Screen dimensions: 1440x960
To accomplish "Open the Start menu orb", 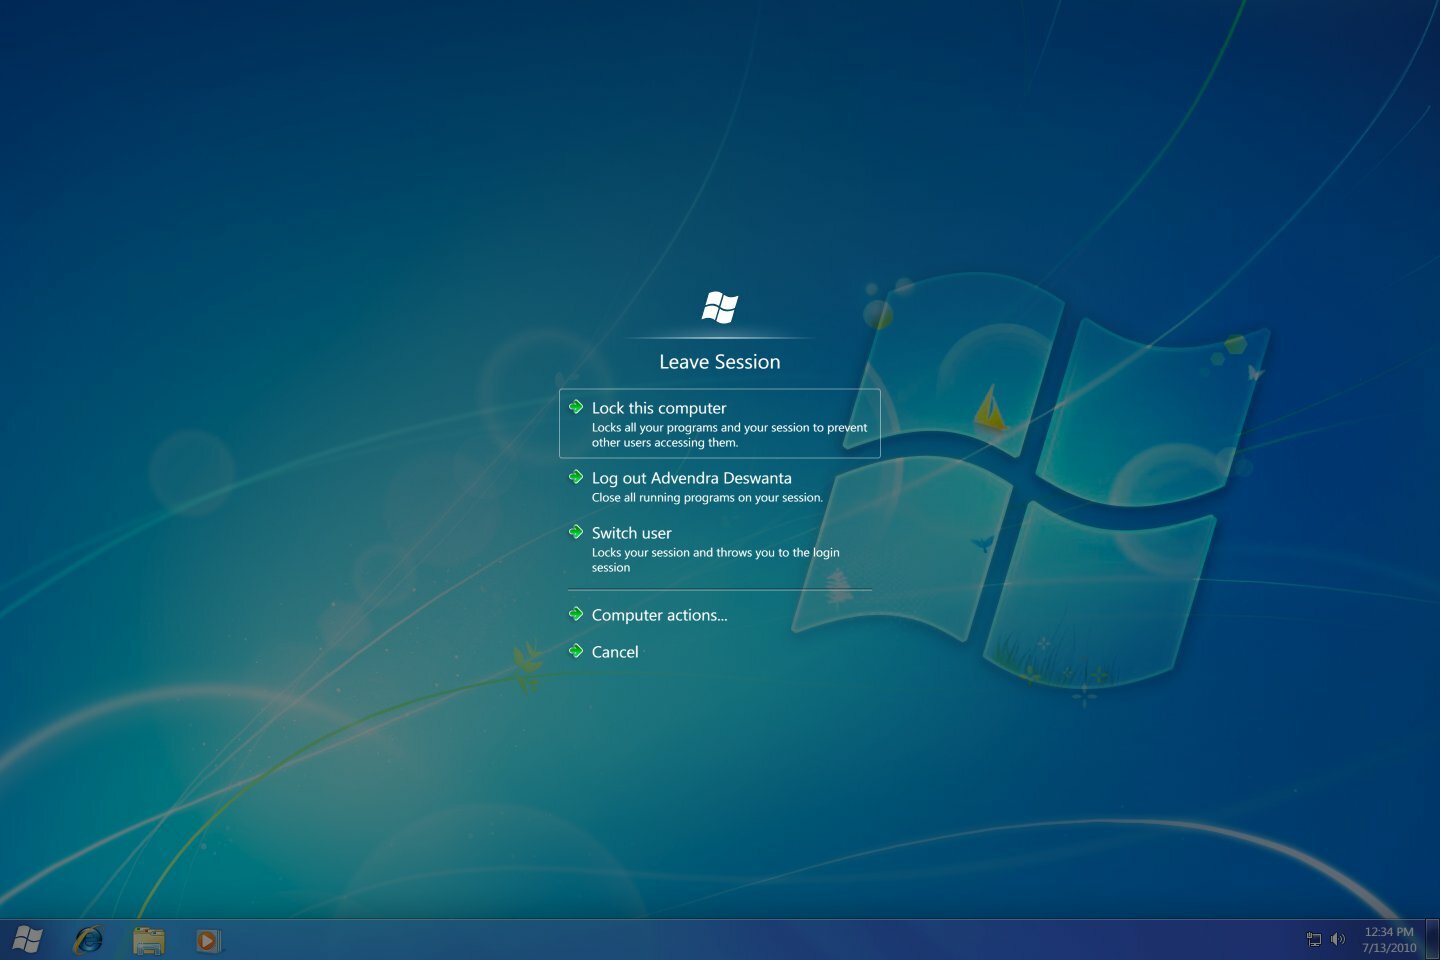I will tap(28, 940).
